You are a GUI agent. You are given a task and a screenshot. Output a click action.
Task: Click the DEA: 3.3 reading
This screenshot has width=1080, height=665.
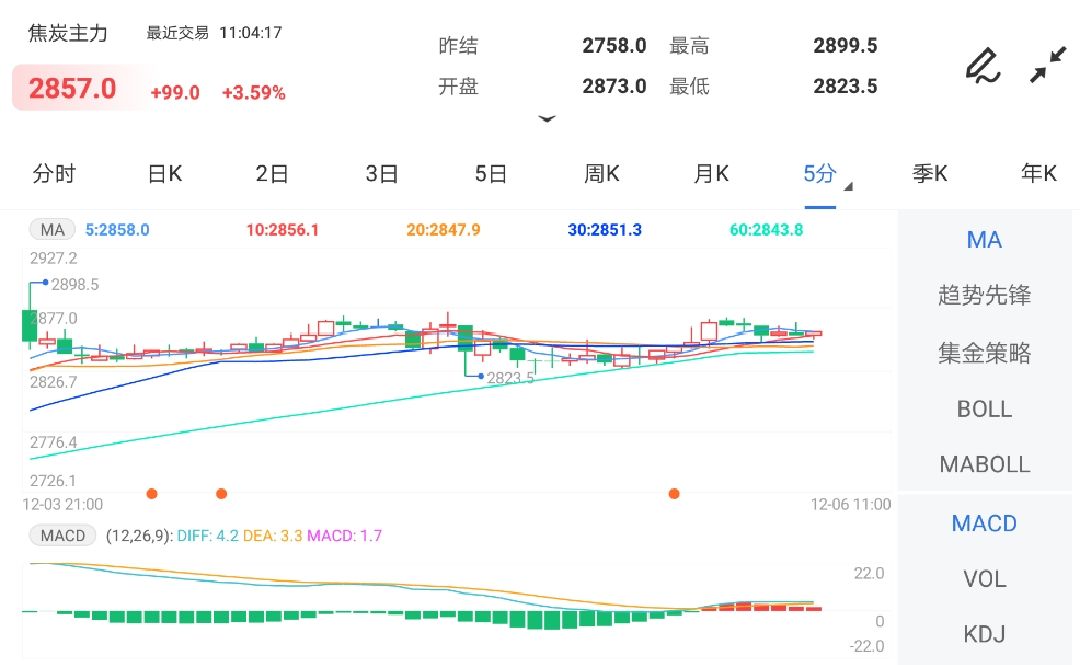[273, 535]
